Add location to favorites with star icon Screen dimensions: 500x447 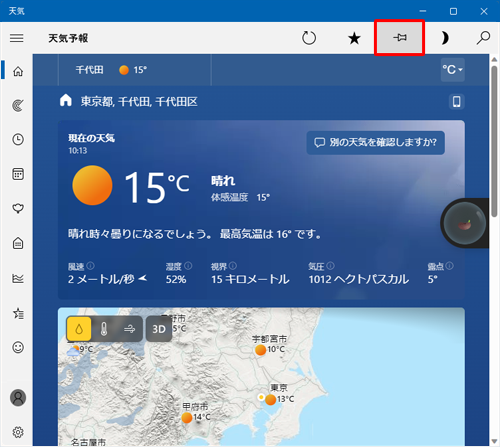click(354, 38)
